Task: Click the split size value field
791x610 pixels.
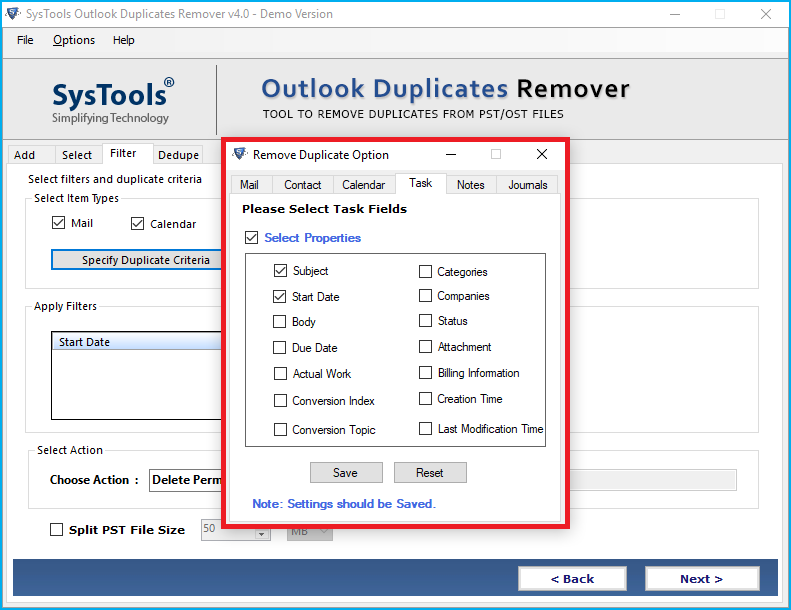Action: point(229,529)
